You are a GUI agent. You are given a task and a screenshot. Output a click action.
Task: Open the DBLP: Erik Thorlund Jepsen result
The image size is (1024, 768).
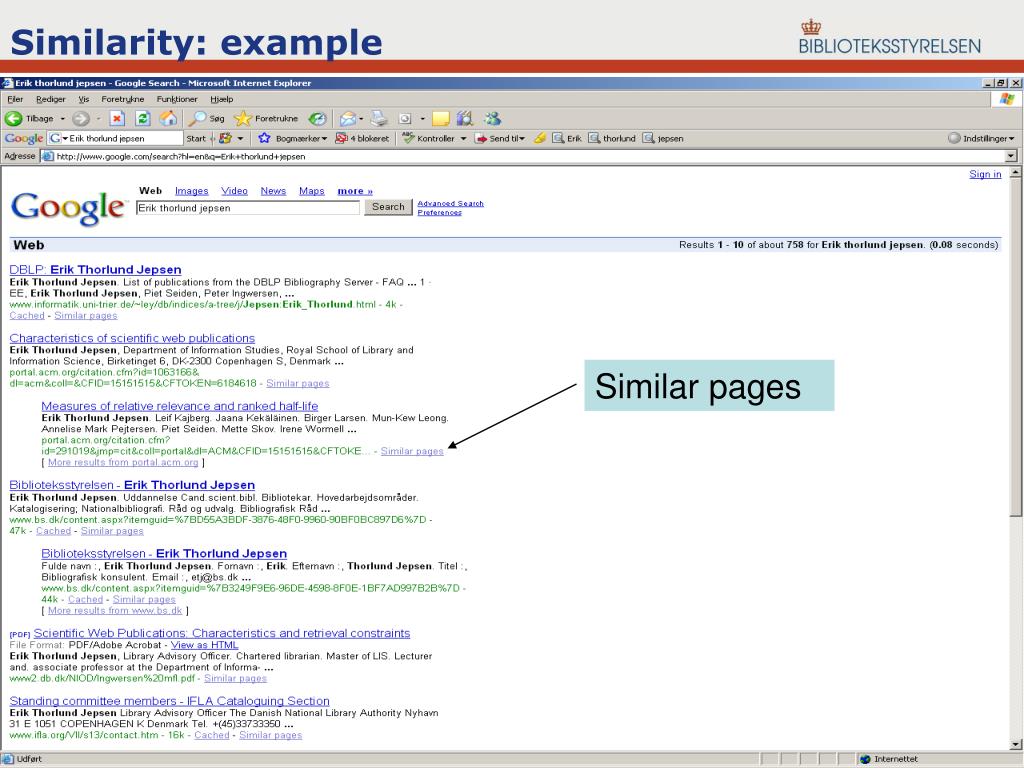[95, 270]
